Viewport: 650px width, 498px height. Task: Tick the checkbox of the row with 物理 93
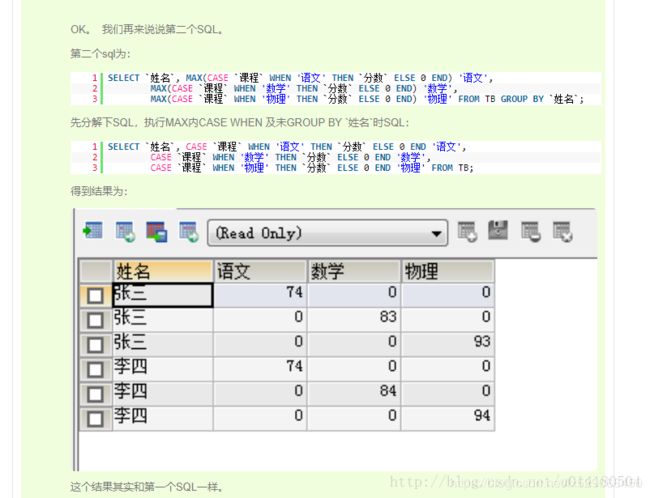pyautogui.click(x=95, y=345)
